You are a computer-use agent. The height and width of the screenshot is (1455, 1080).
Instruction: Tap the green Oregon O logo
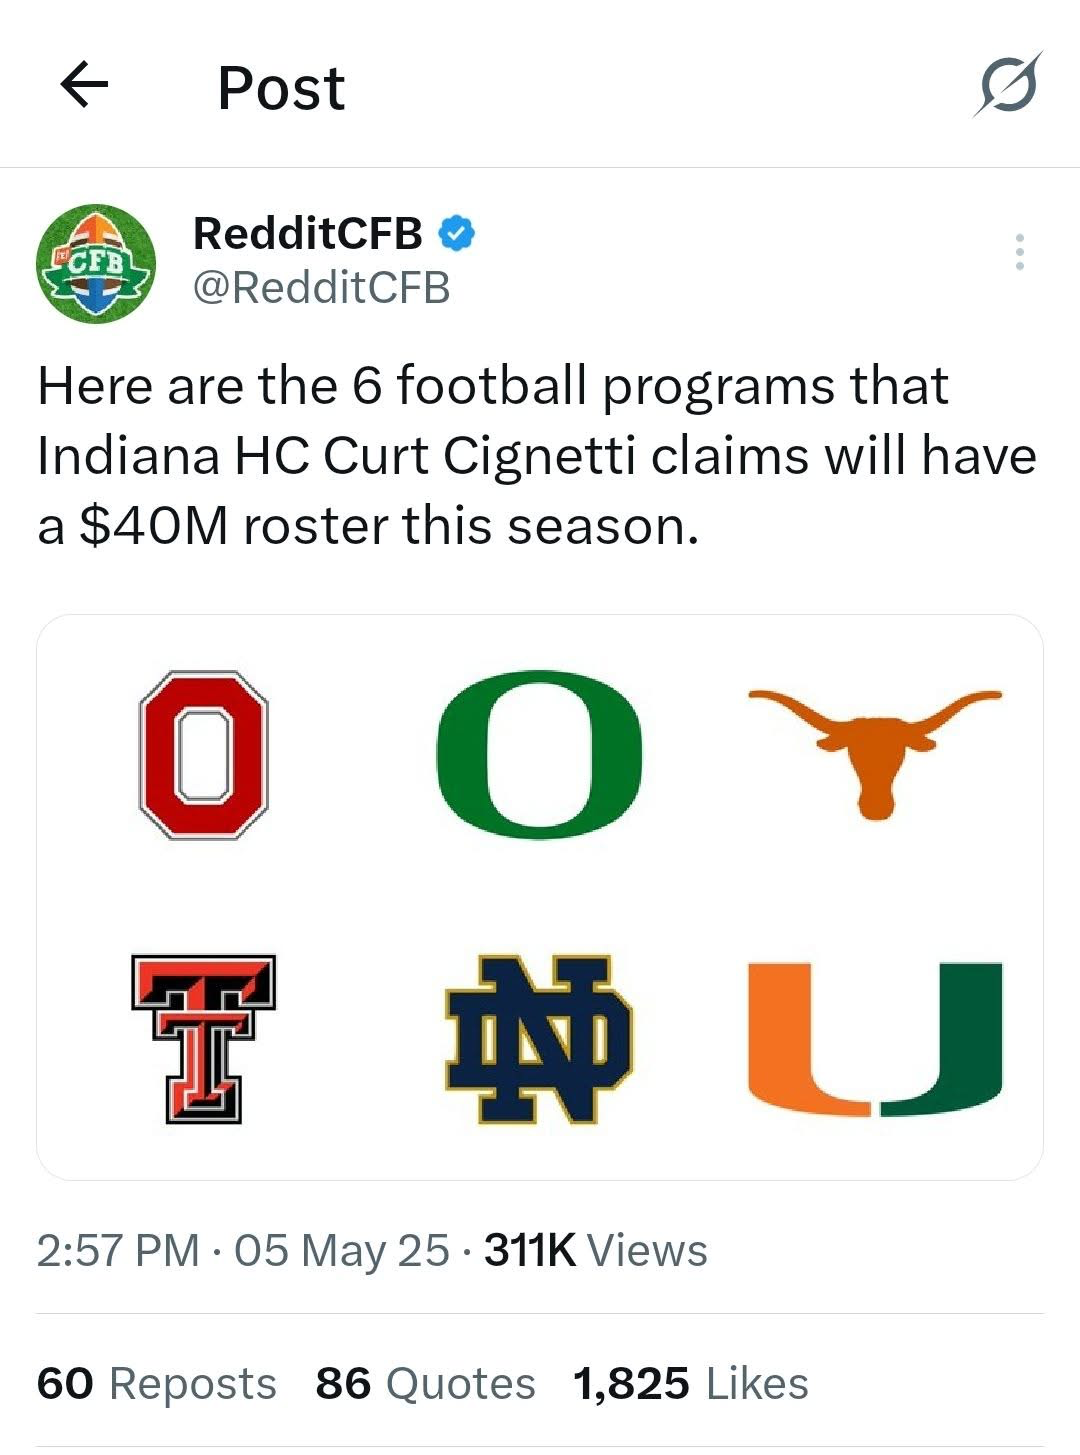(539, 754)
